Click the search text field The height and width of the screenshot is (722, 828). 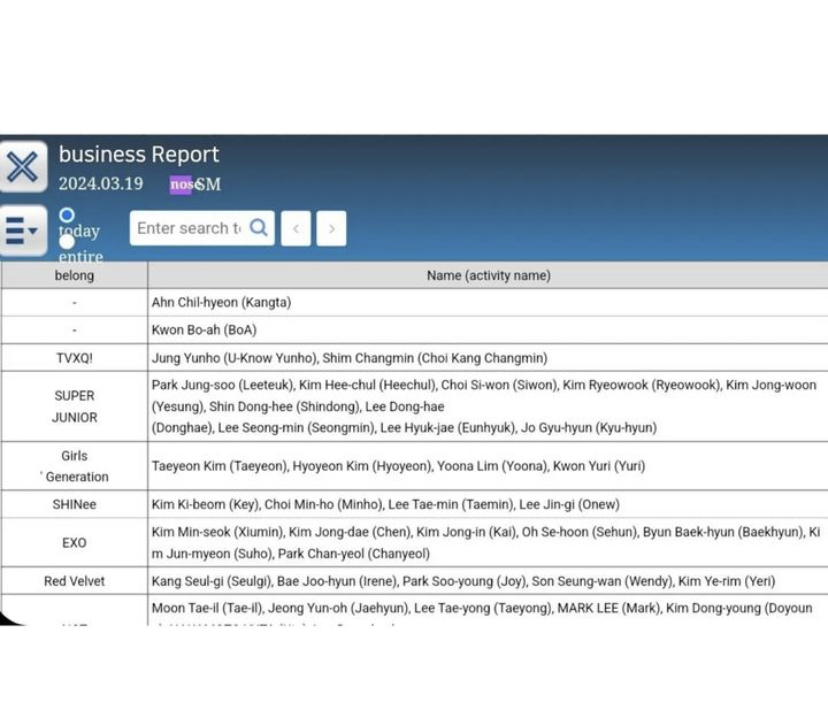pyautogui.click(x=189, y=228)
